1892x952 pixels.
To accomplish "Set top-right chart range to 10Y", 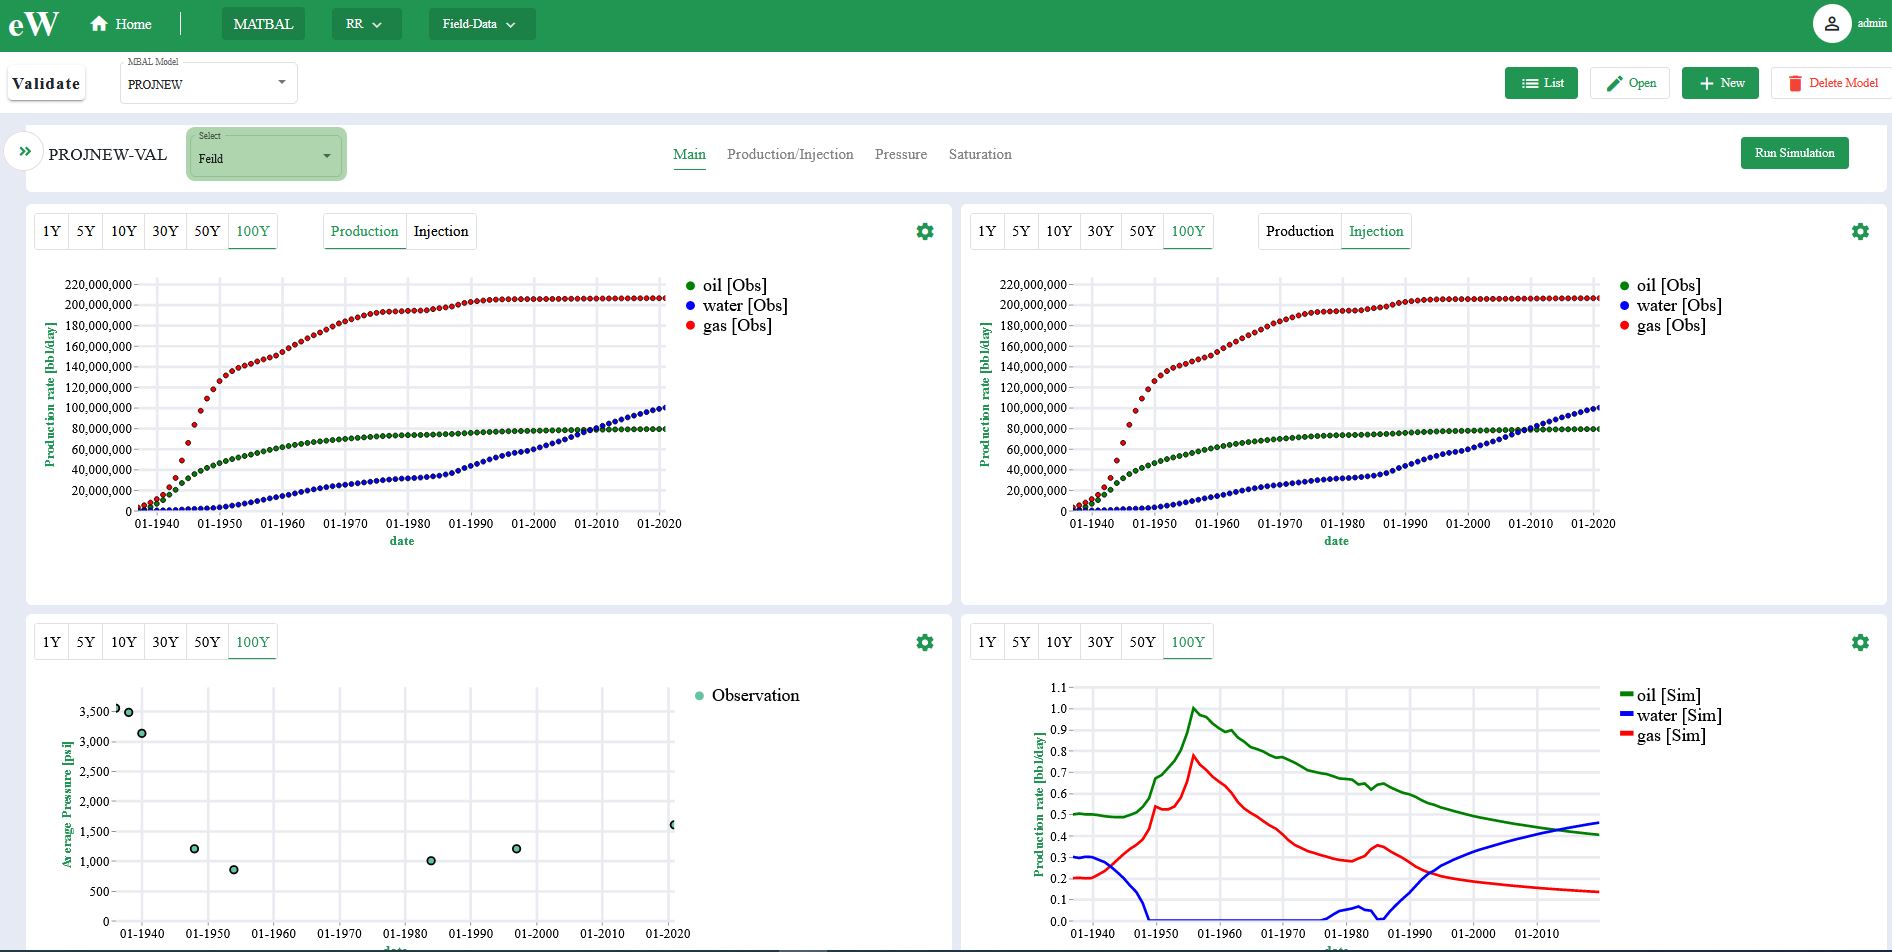I will (x=1059, y=231).
